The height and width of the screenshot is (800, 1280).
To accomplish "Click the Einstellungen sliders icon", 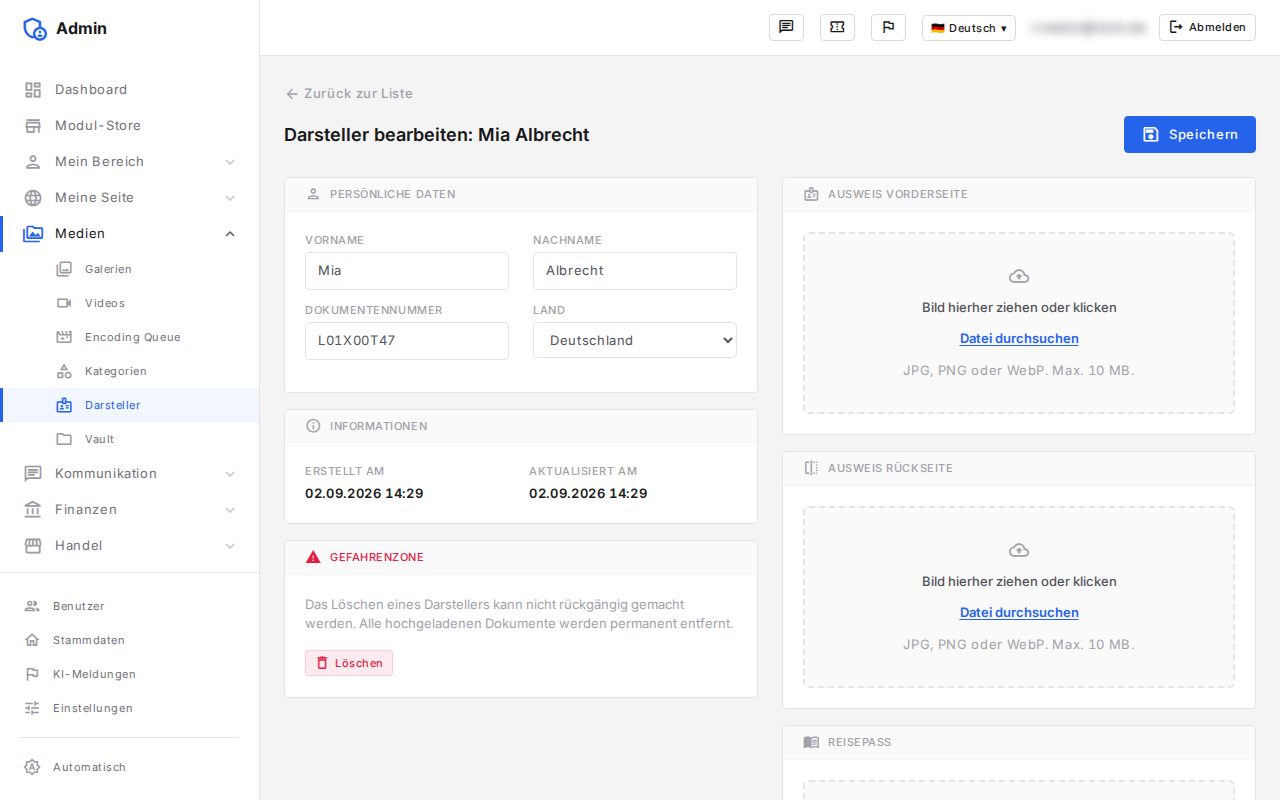I will click(x=32, y=708).
